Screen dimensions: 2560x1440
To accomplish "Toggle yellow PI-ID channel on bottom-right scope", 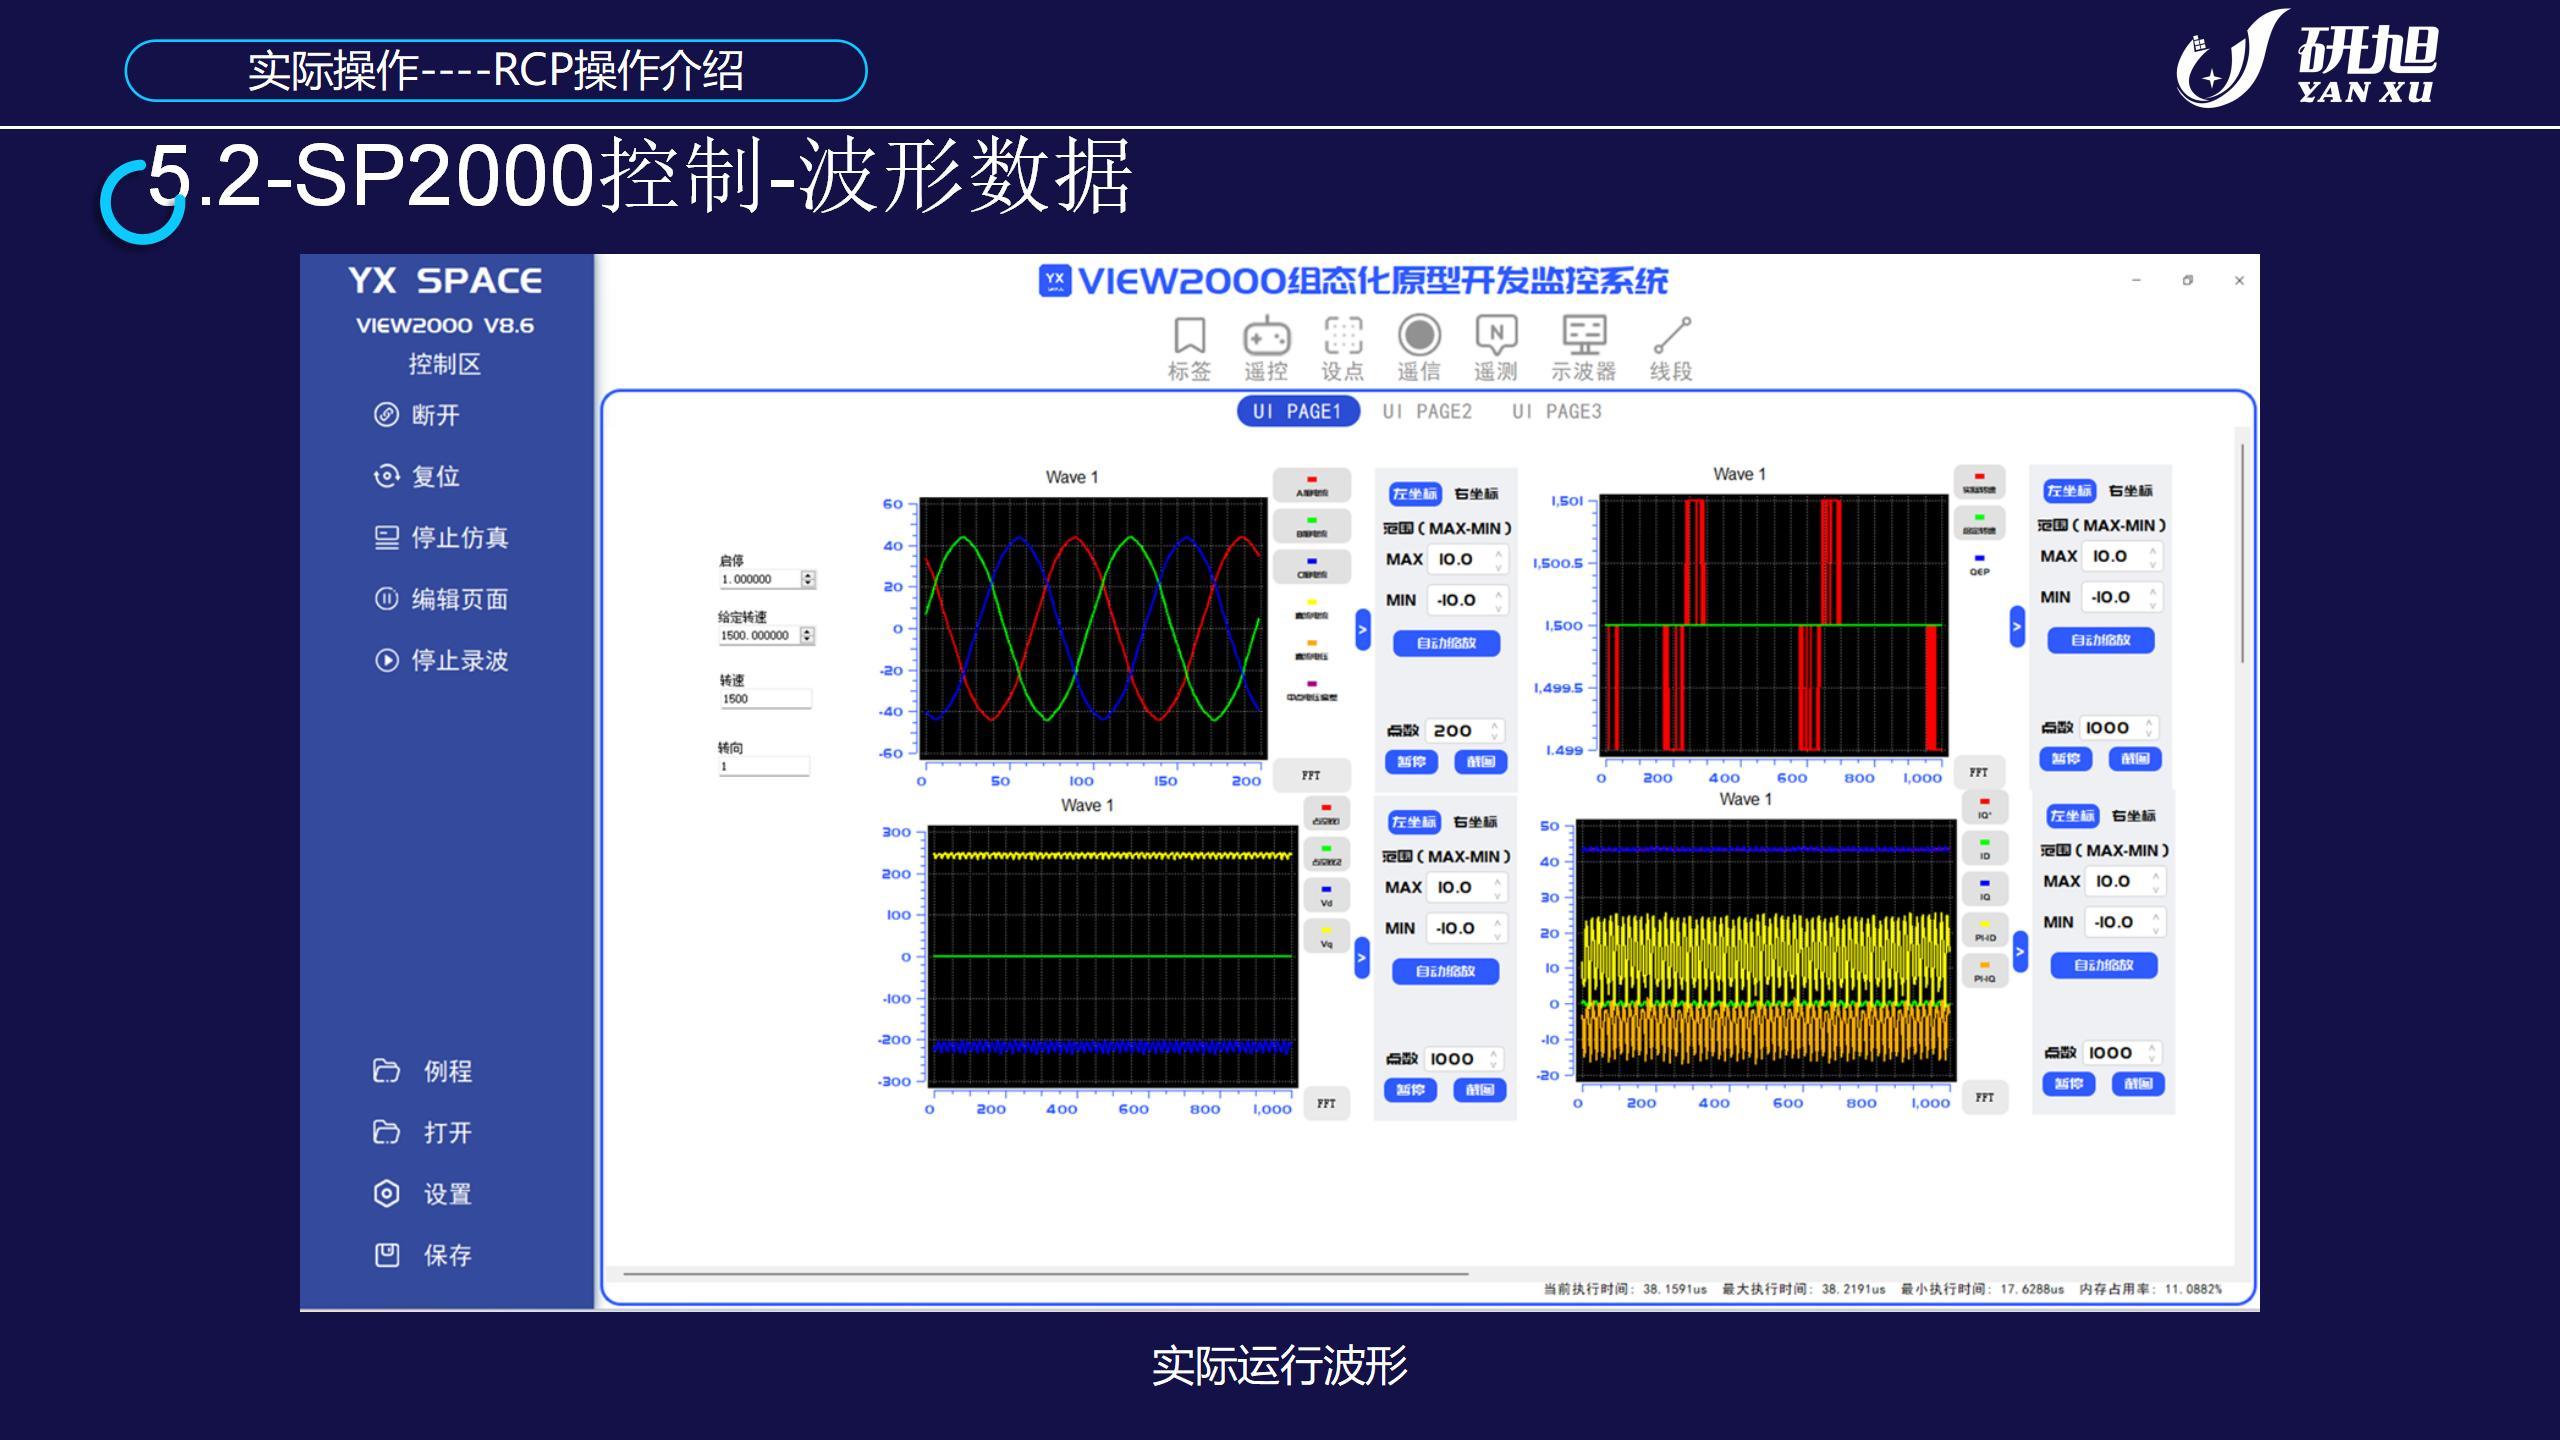I will point(1985,931).
